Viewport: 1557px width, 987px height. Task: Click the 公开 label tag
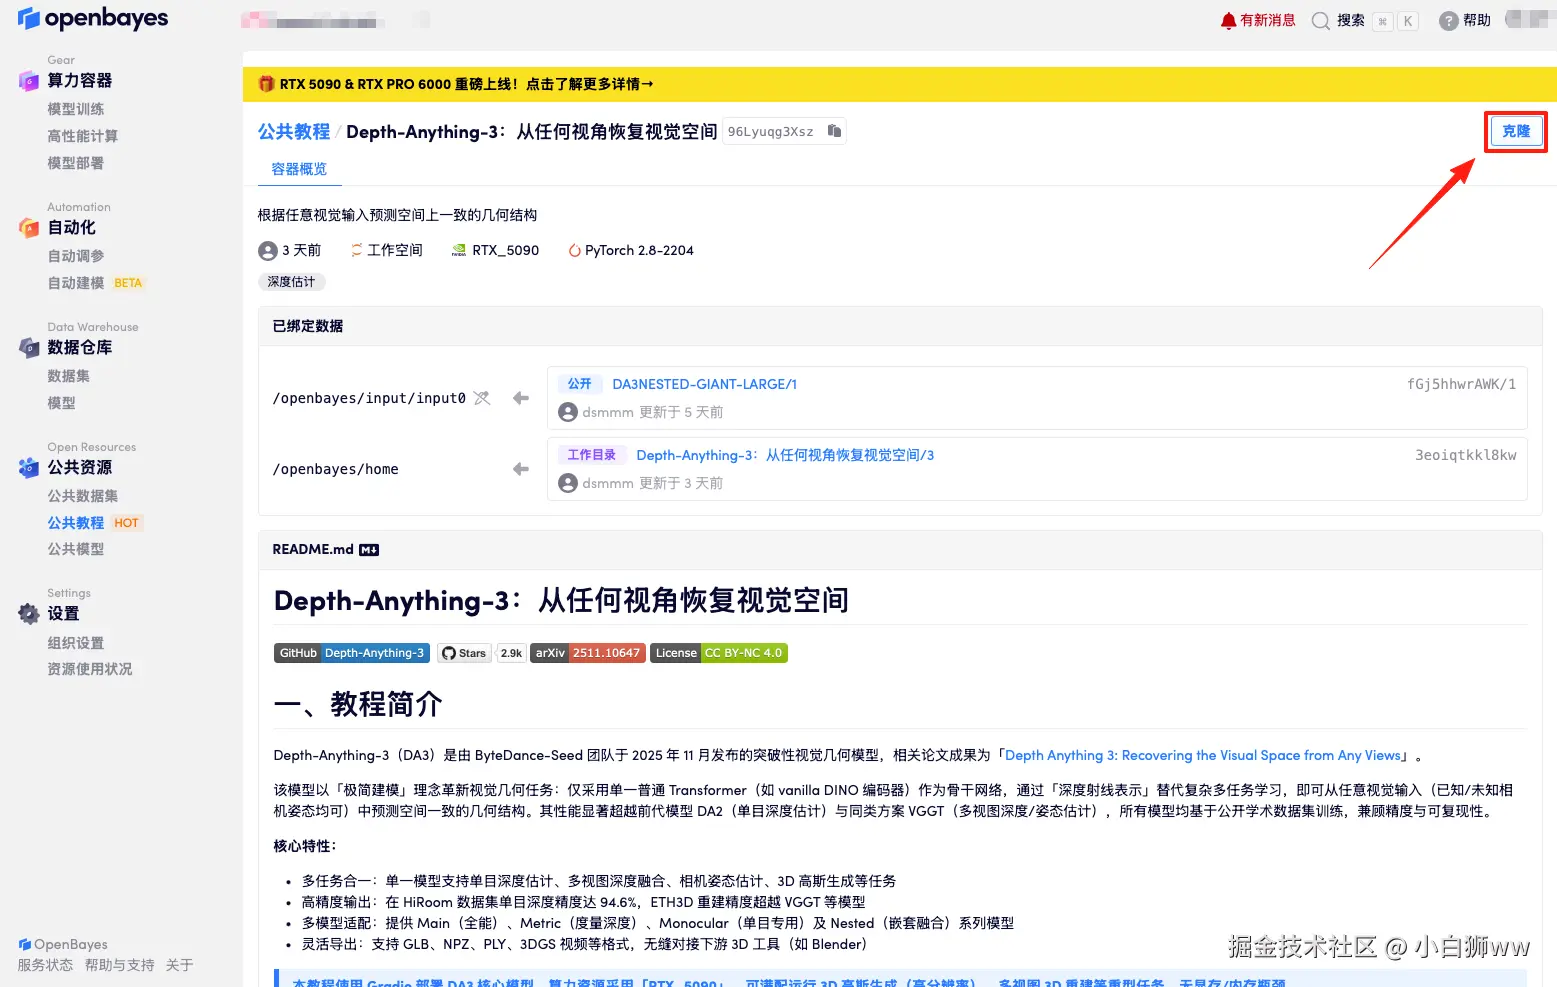pos(580,384)
